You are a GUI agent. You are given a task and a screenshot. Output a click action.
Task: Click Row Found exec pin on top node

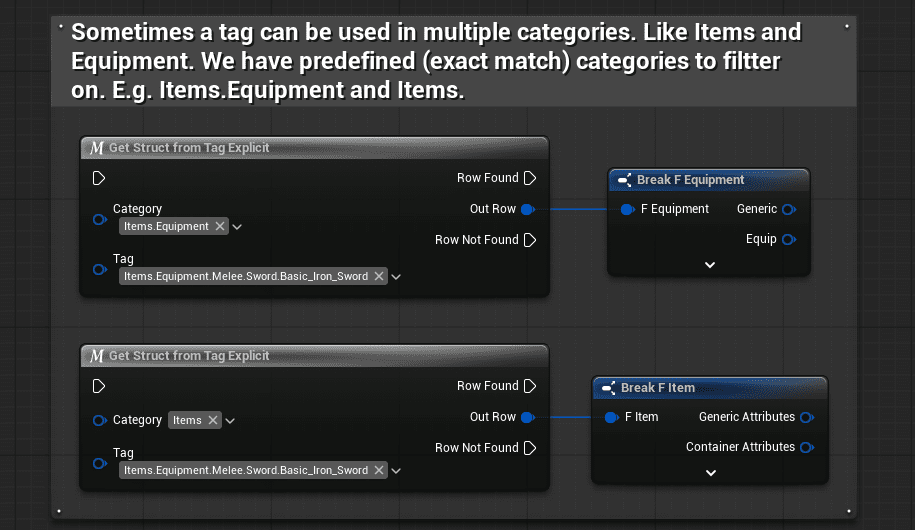coord(530,178)
